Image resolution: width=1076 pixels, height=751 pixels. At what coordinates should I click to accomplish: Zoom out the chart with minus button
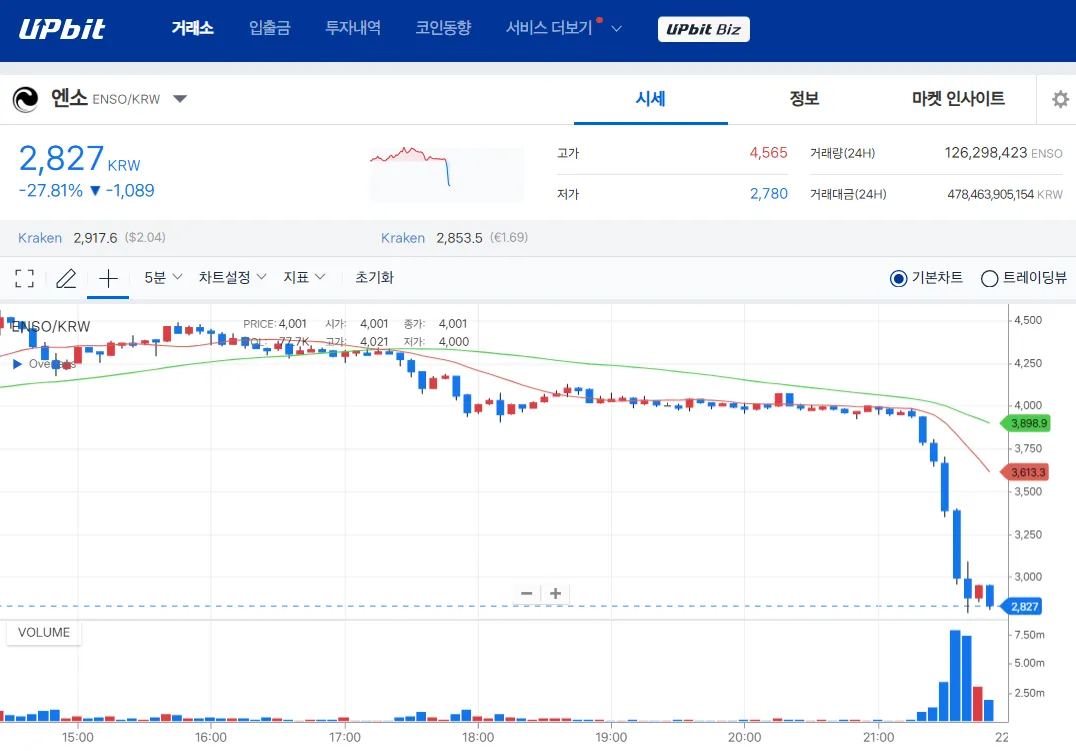coord(527,593)
